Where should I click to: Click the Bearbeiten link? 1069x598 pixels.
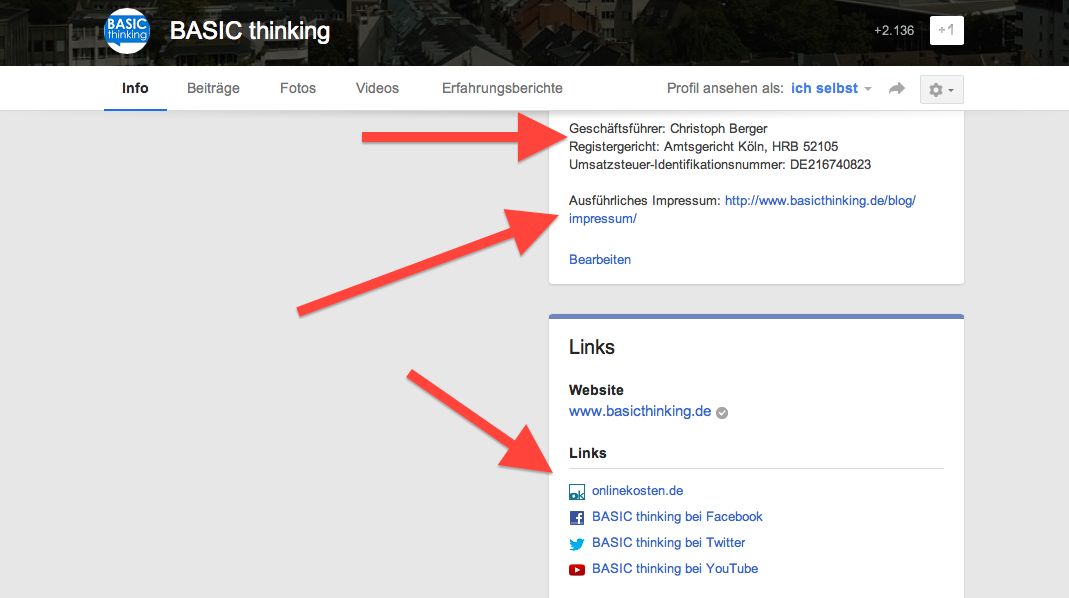coord(600,259)
